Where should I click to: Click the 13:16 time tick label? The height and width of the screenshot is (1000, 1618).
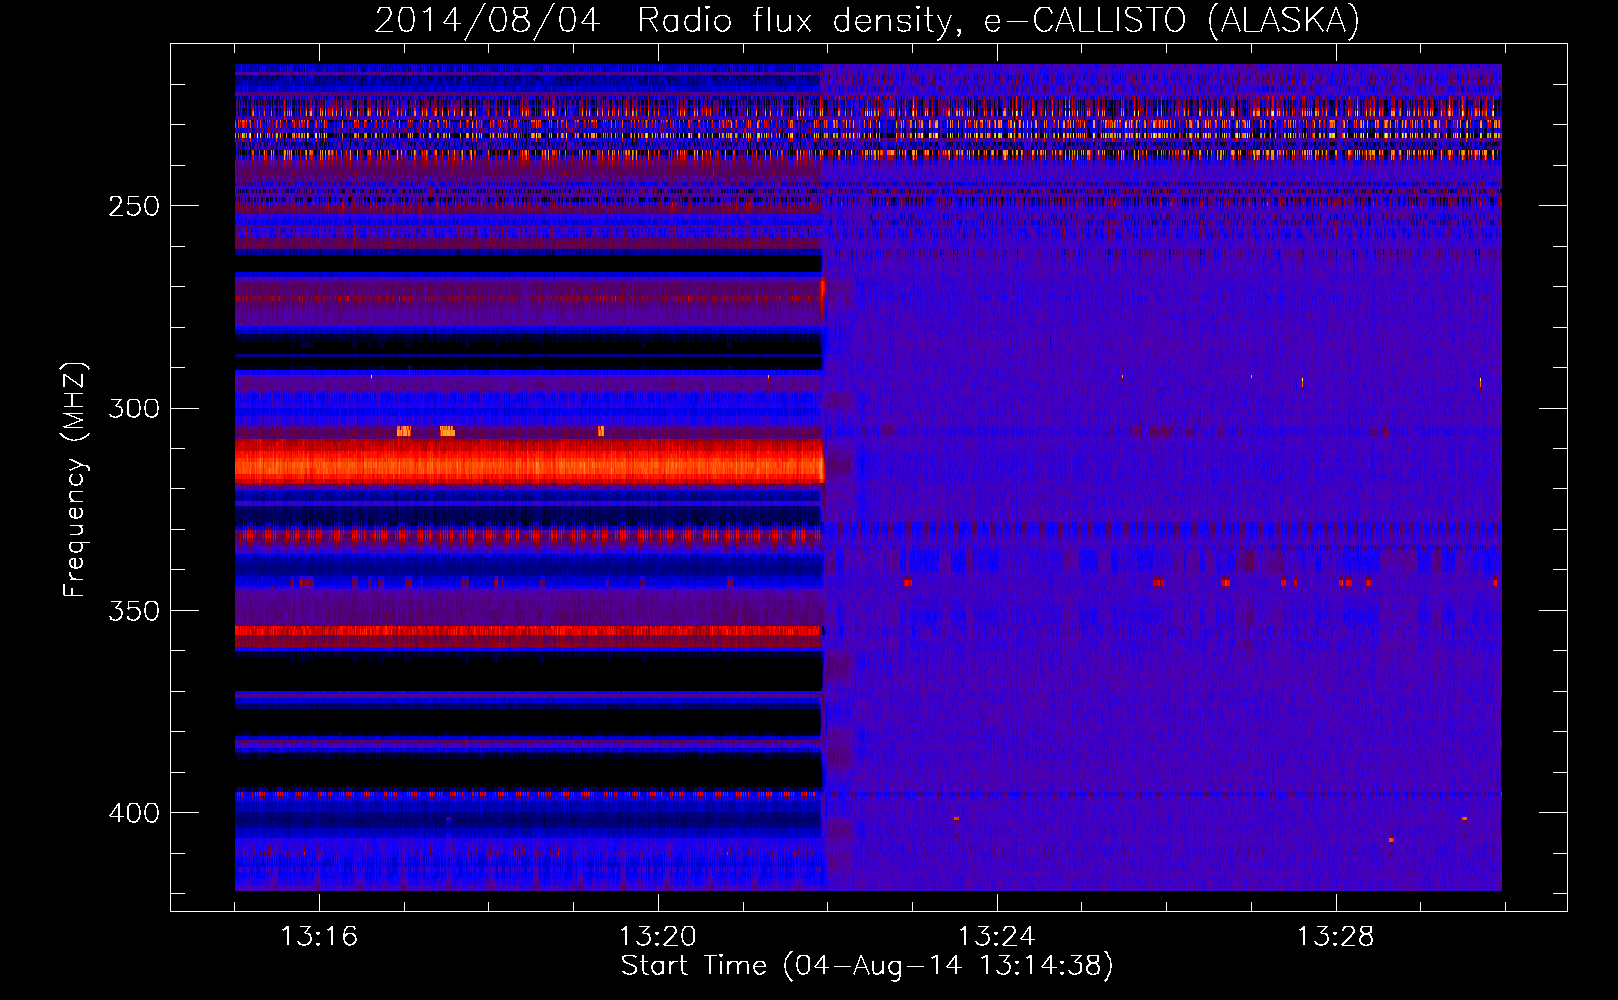point(319,936)
